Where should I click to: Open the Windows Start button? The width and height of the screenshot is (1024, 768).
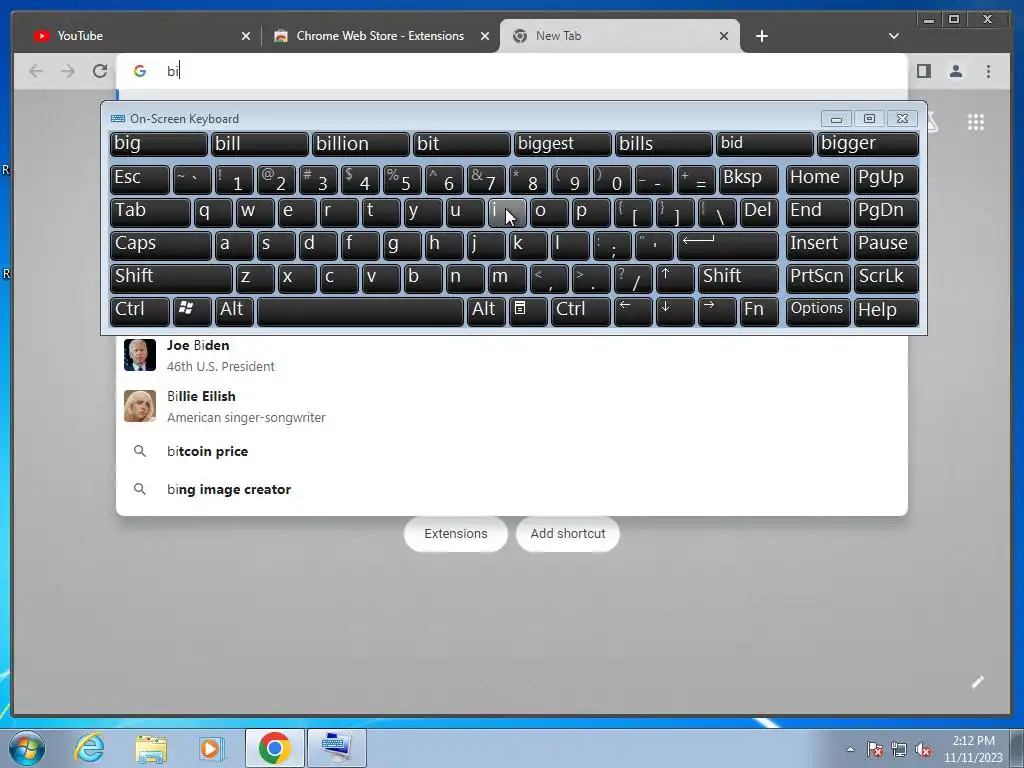(x=27, y=748)
